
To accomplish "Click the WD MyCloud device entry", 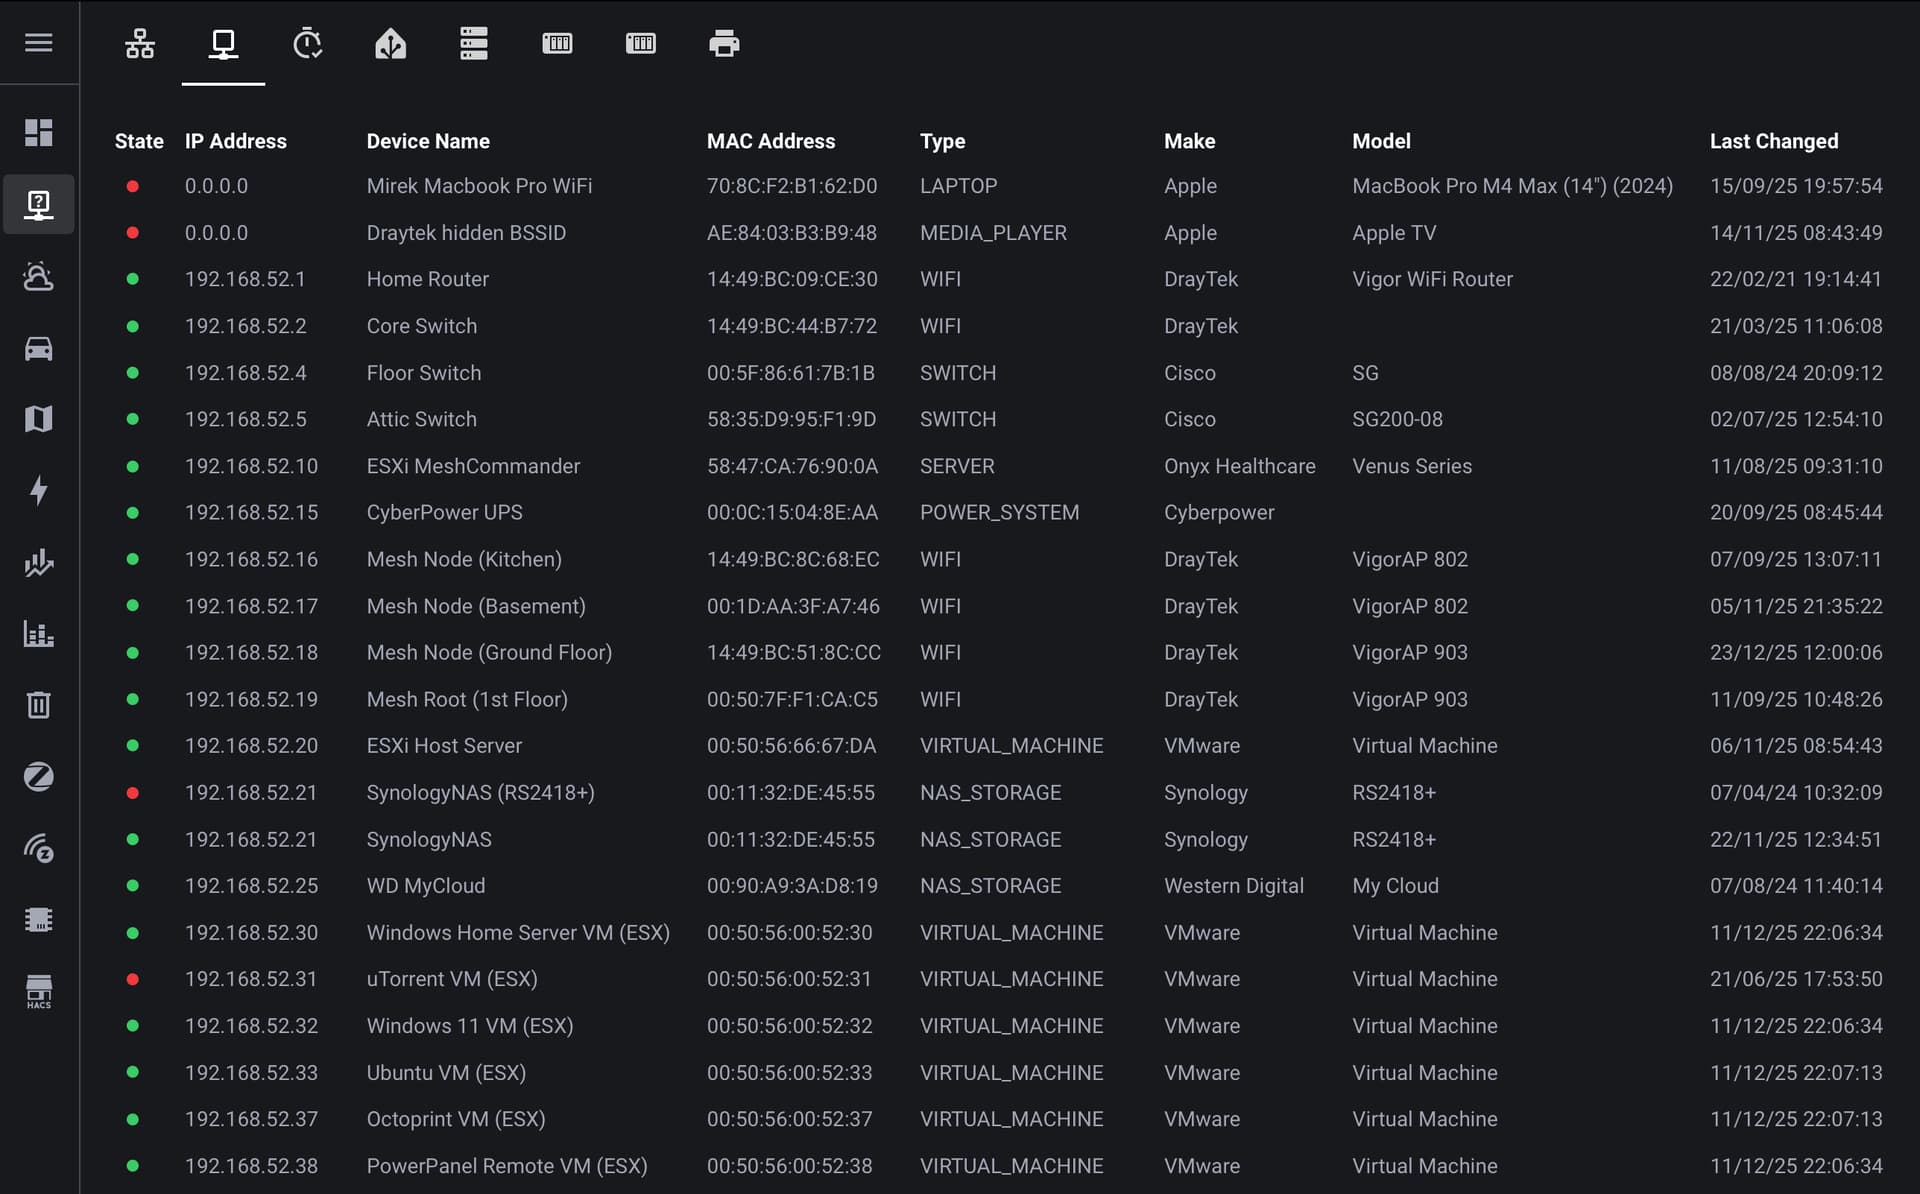I will point(425,886).
